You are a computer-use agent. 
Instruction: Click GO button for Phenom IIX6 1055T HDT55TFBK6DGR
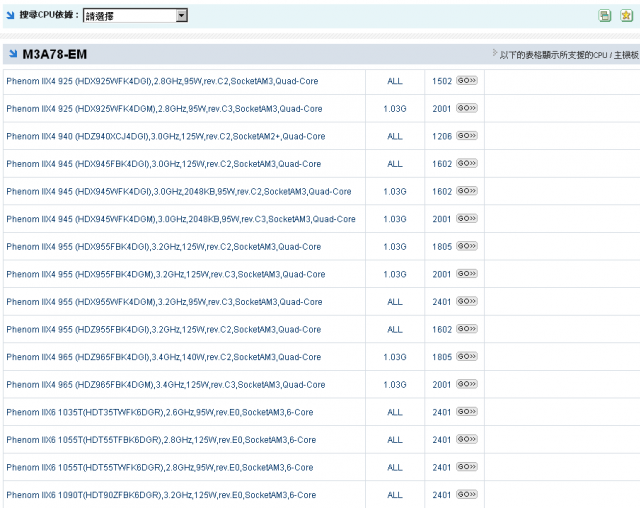coord(467,439)
